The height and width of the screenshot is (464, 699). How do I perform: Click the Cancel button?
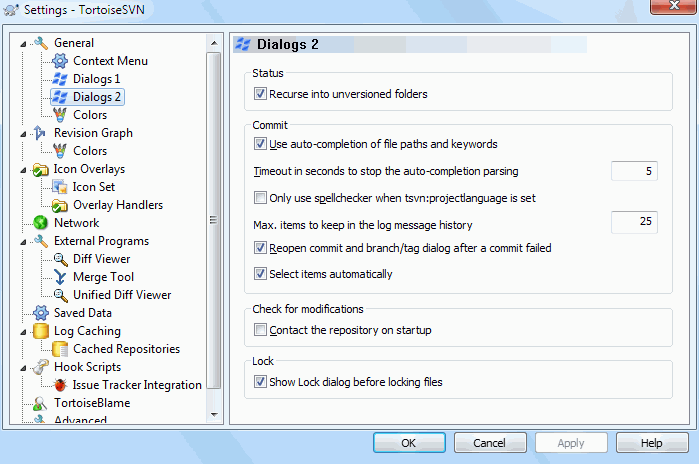point(490,443)
